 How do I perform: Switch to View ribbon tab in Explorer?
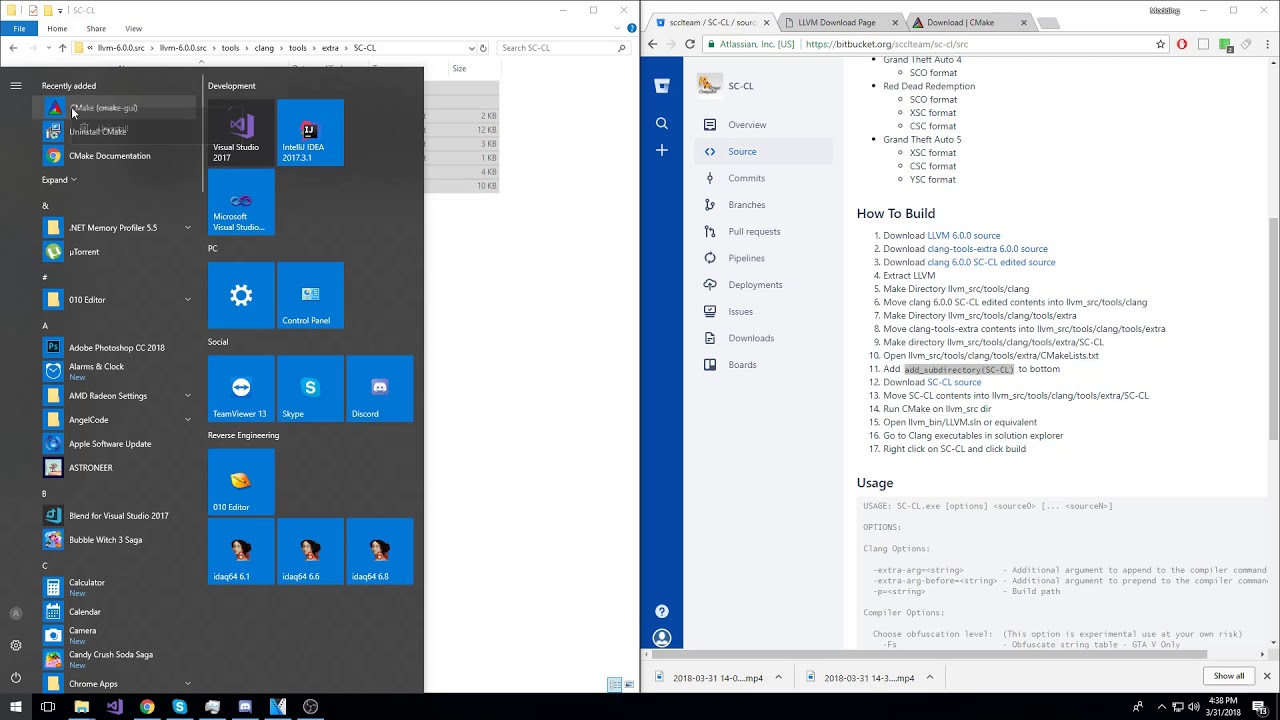133,28
